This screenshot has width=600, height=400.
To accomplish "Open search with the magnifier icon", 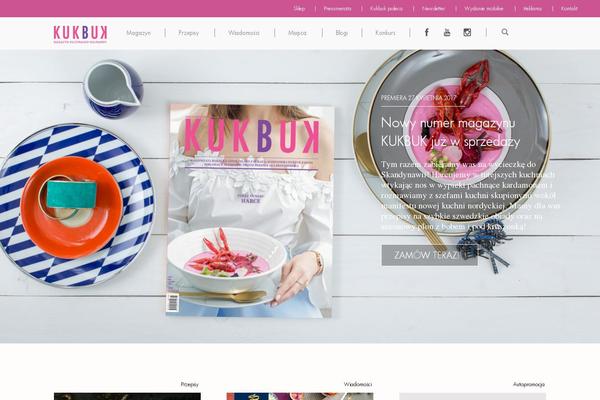I will tap(505, 32).
